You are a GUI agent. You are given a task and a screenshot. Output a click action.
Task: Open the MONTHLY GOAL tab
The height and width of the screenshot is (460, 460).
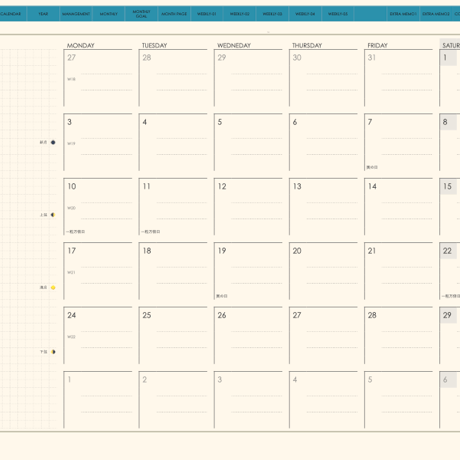(x=141, y=14)
